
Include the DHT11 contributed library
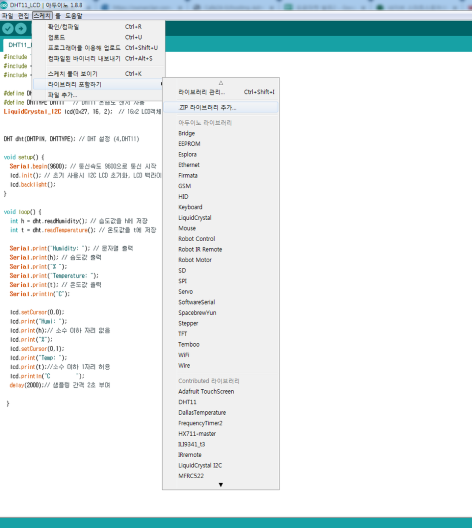tap(187, 402)
